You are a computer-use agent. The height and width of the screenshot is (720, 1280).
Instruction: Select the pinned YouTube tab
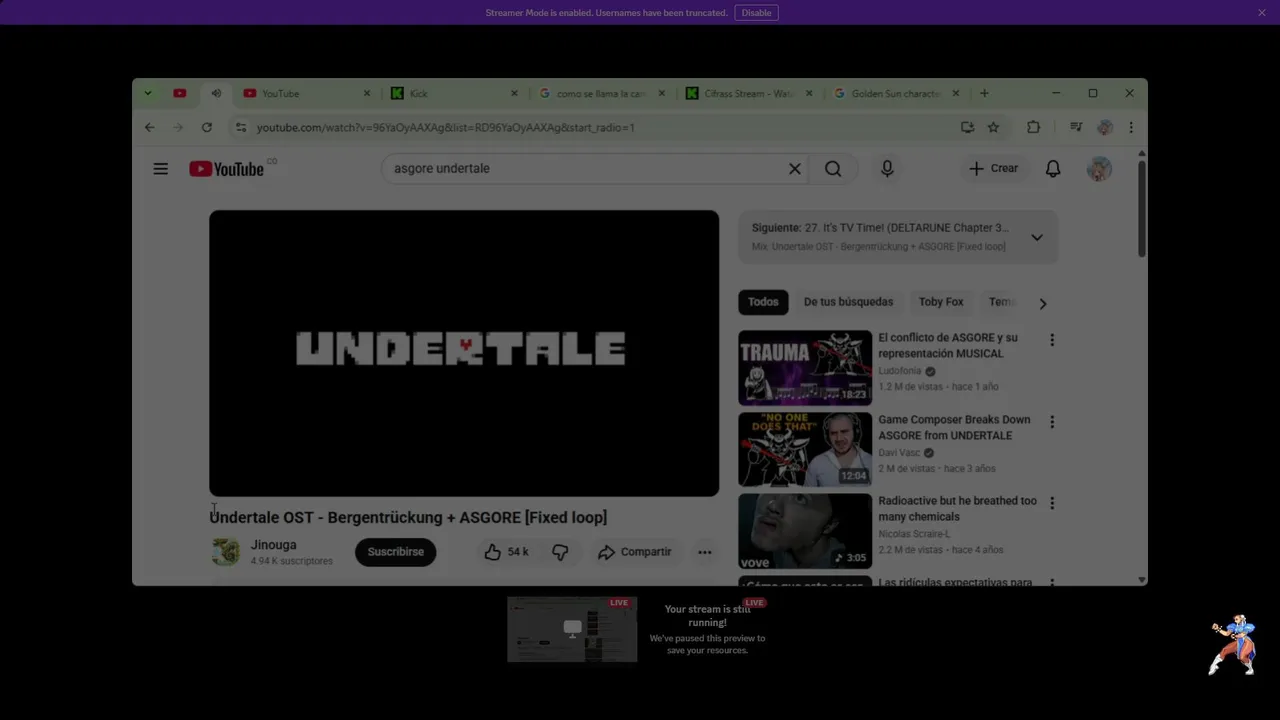coord(180,93)
